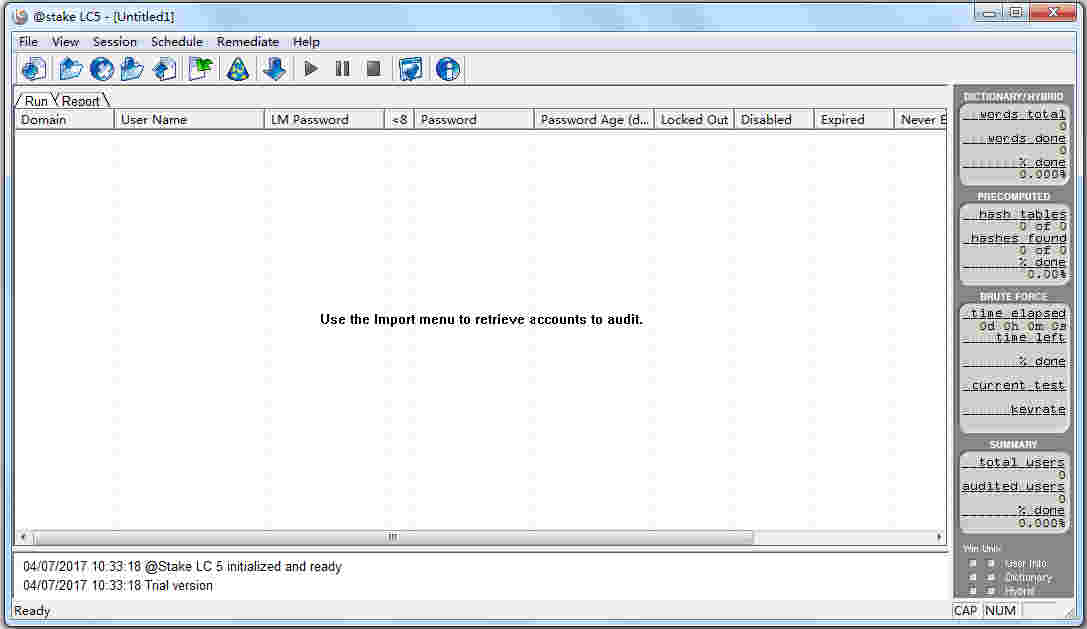Switch to the Run tab
1087x629 pixels.
coord(36,101)
